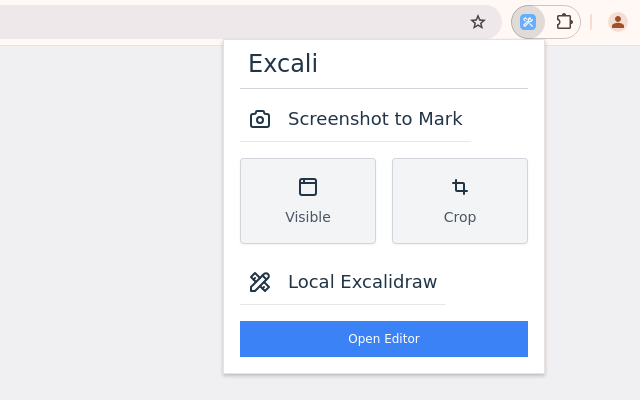This screenshot has height=400, width=640.
Task: Choose the Crop screenshot label
Action: (460, 217)
